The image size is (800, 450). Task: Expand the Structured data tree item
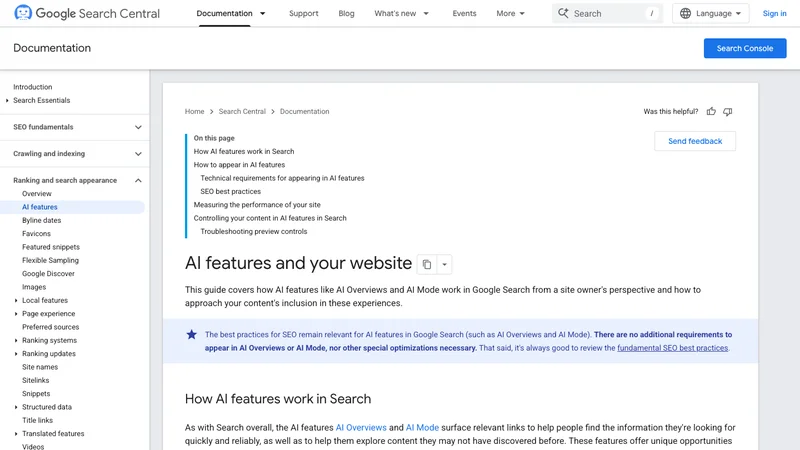[x=16, y=407]
